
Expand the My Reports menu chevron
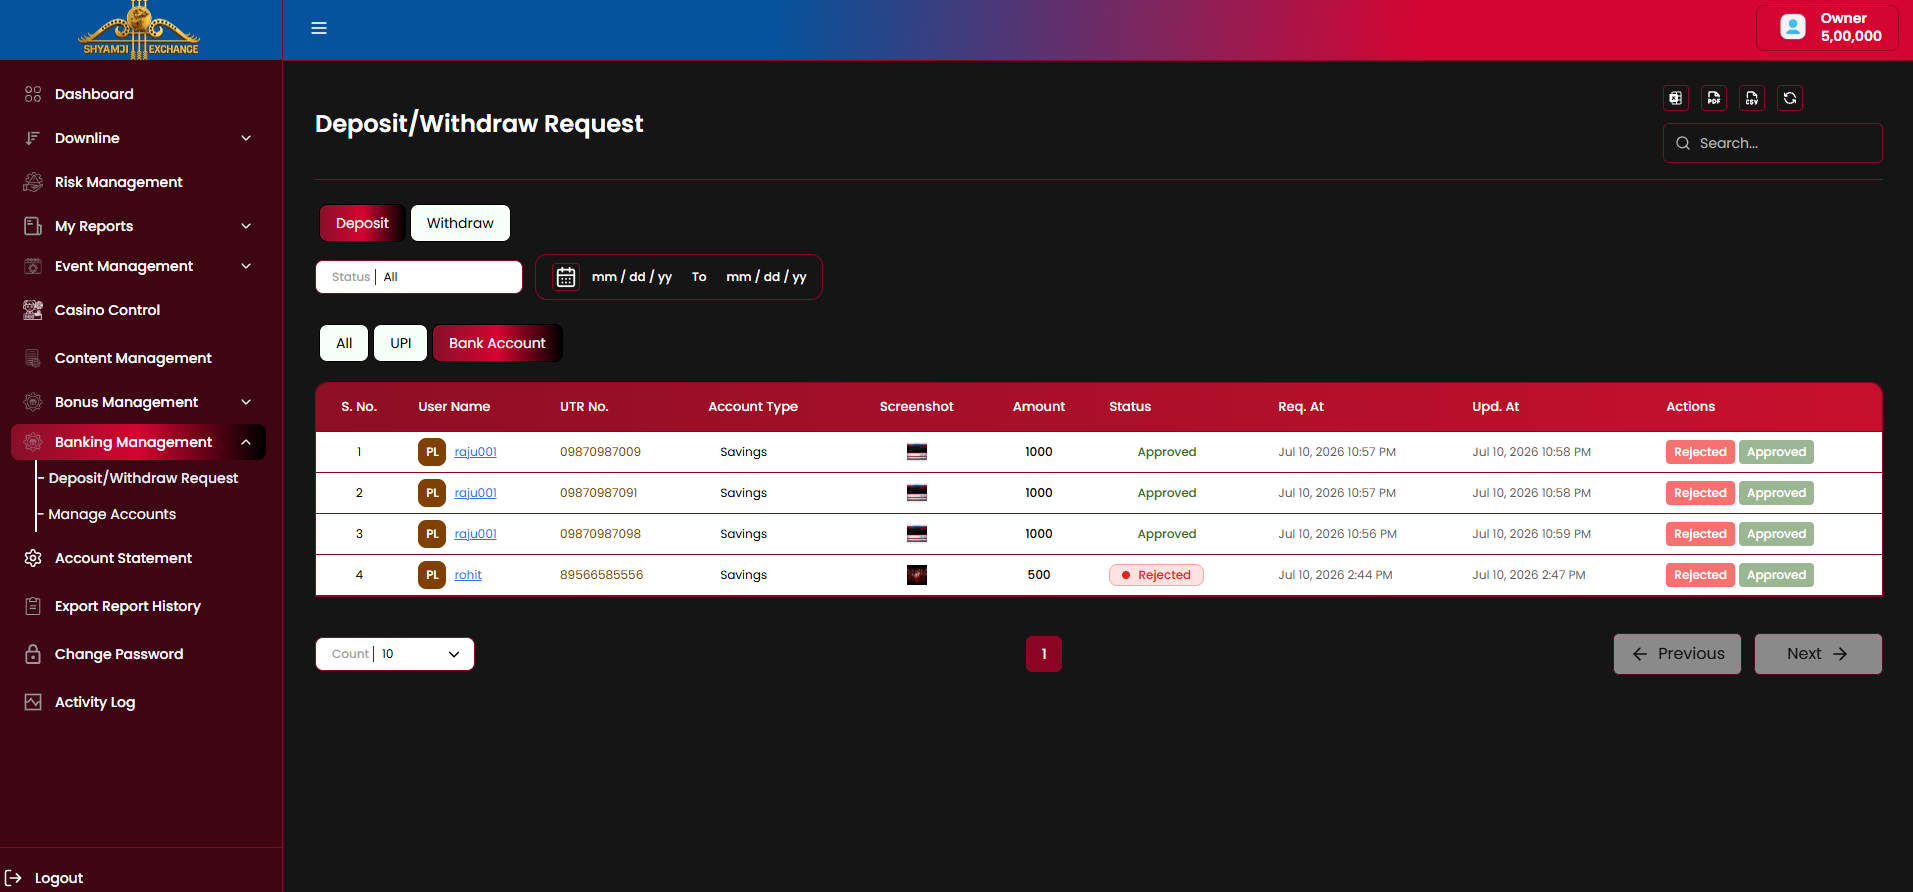click(x=246, y=226)
